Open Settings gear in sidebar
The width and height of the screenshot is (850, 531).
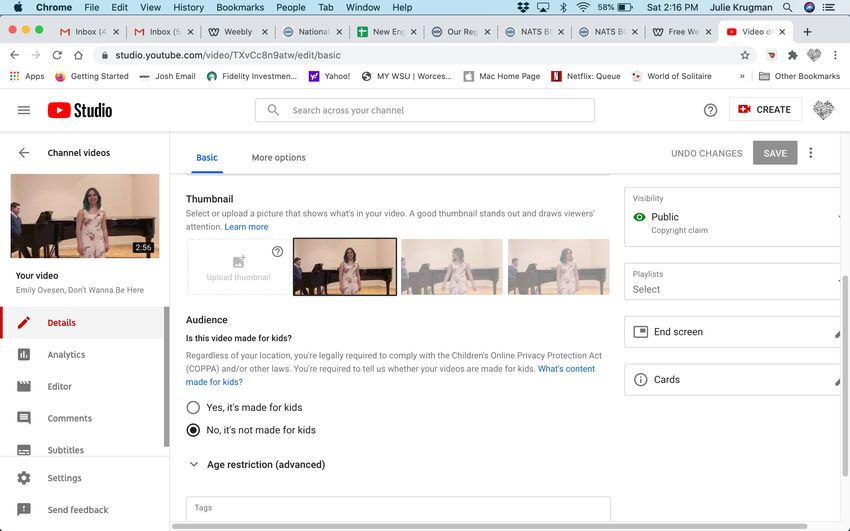(x=24, y=478)
